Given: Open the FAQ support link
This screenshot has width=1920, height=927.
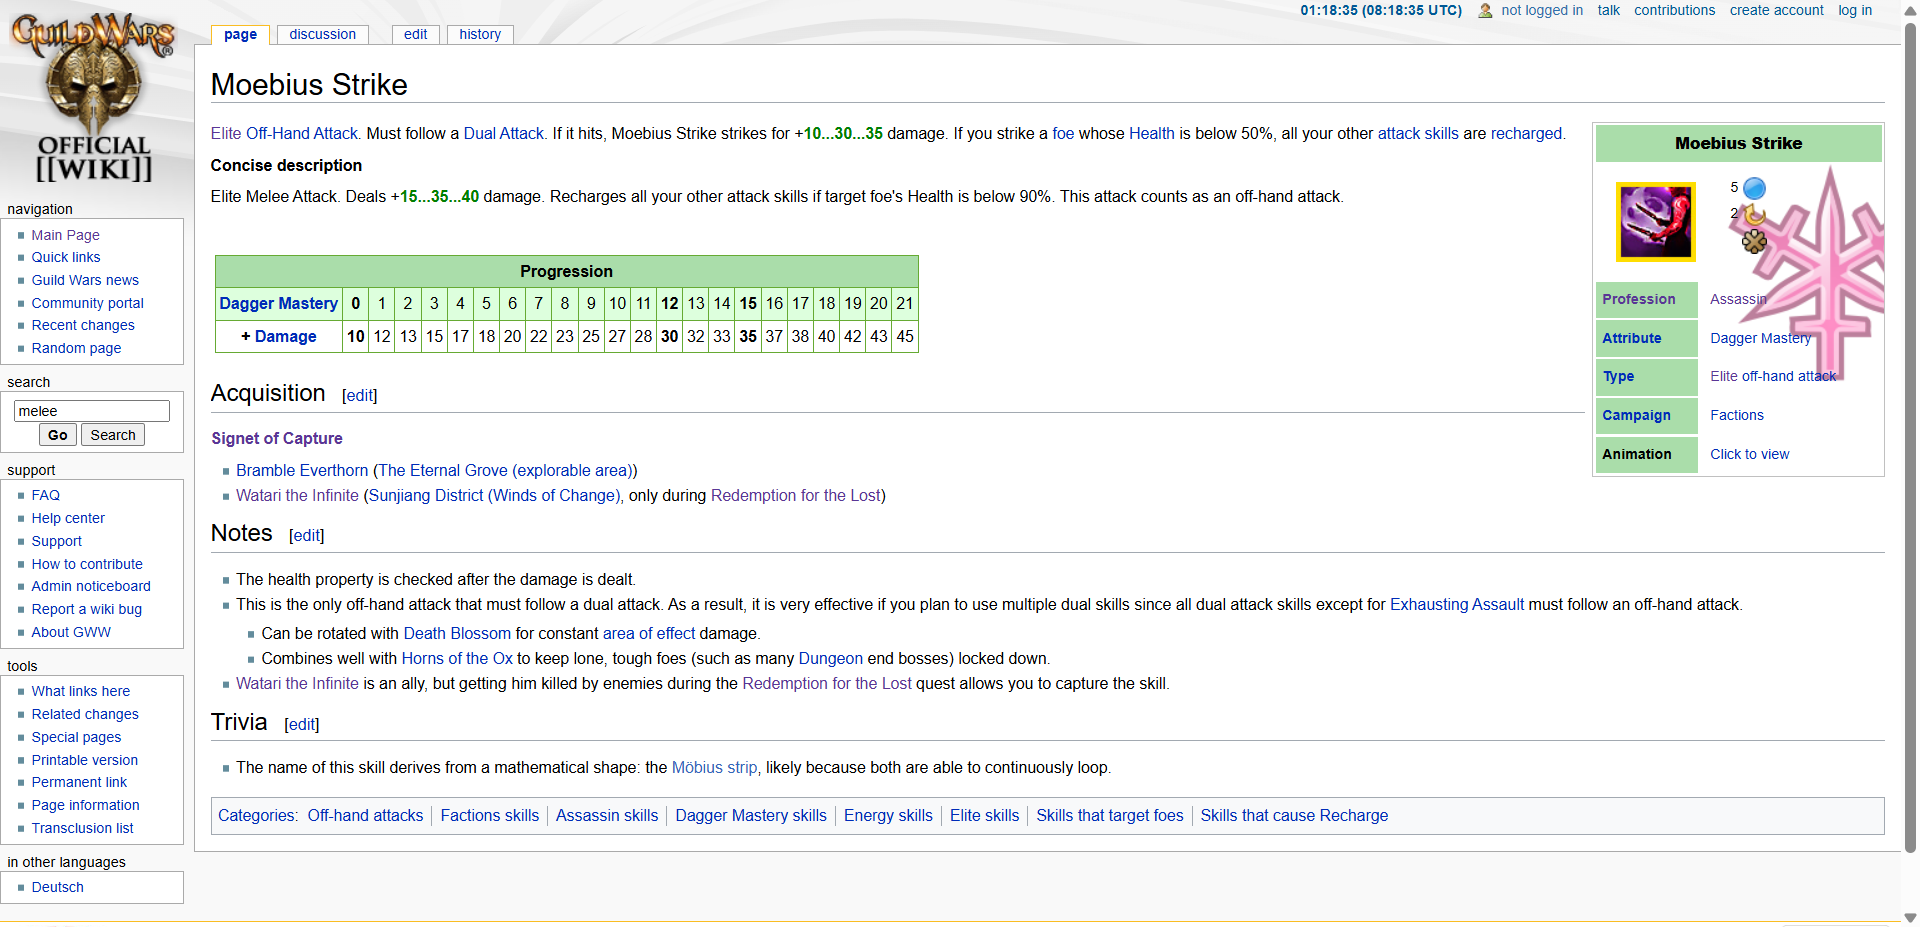Looking at the screenshot, I should tap(45, 495).
